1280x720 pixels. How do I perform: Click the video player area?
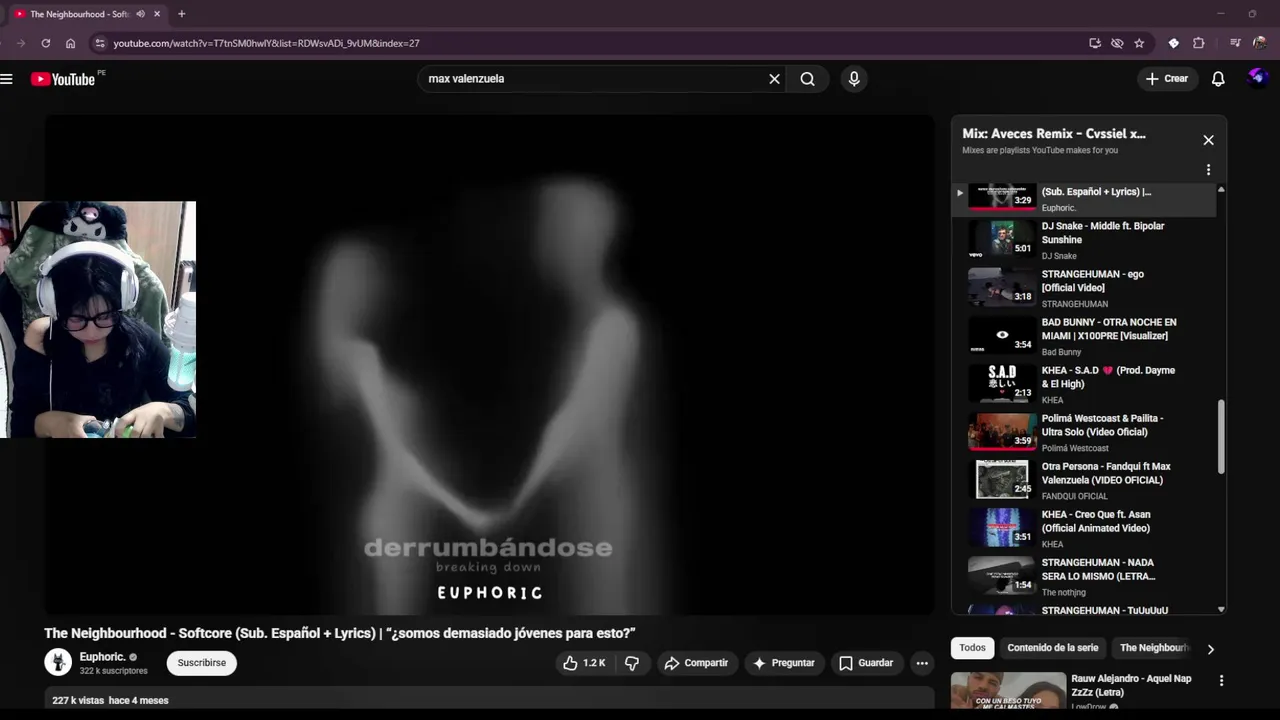coord(490,365)
